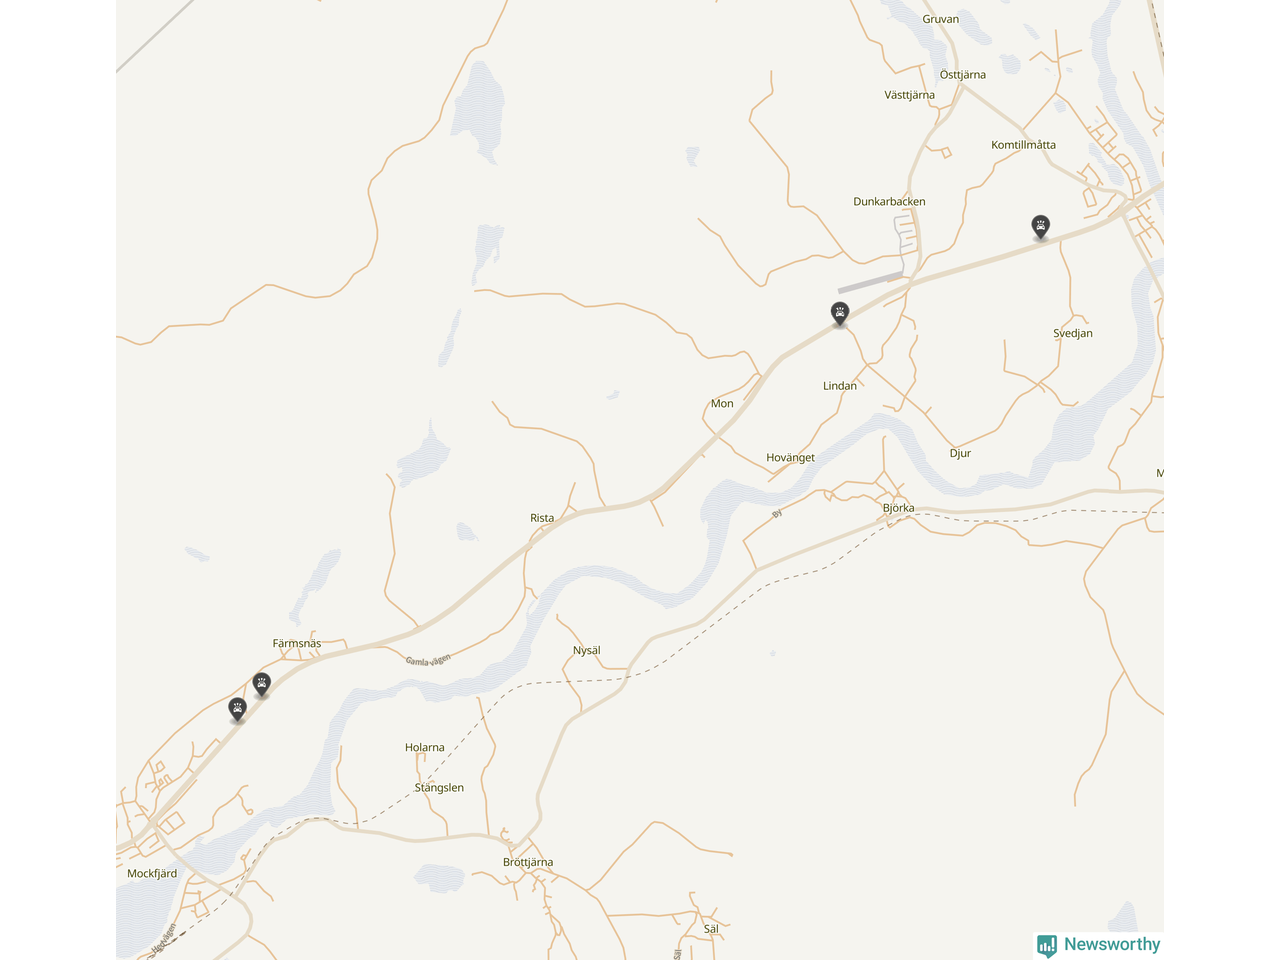This screenshot has height=960, width=1280.
Task: Select the Gruvan label
Action: 940,19
